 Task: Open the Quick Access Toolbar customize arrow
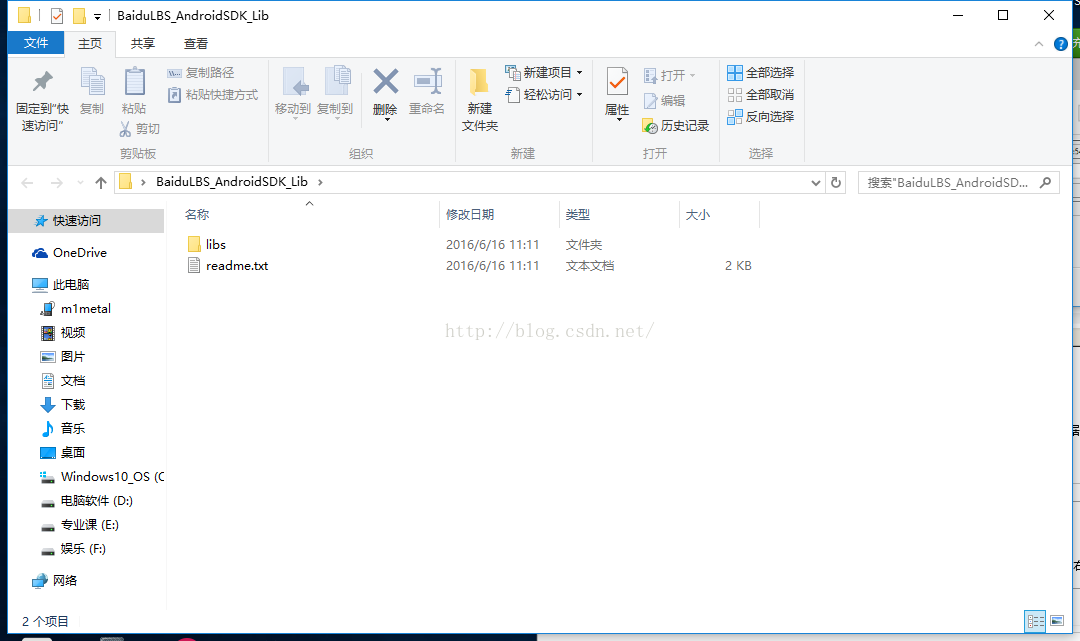click(x=98, y=16)
